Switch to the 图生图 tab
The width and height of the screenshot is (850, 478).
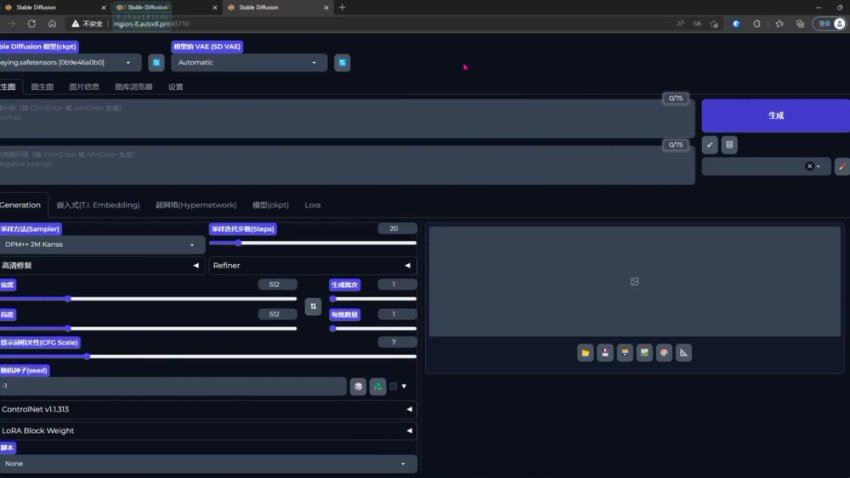click(42, 87)
